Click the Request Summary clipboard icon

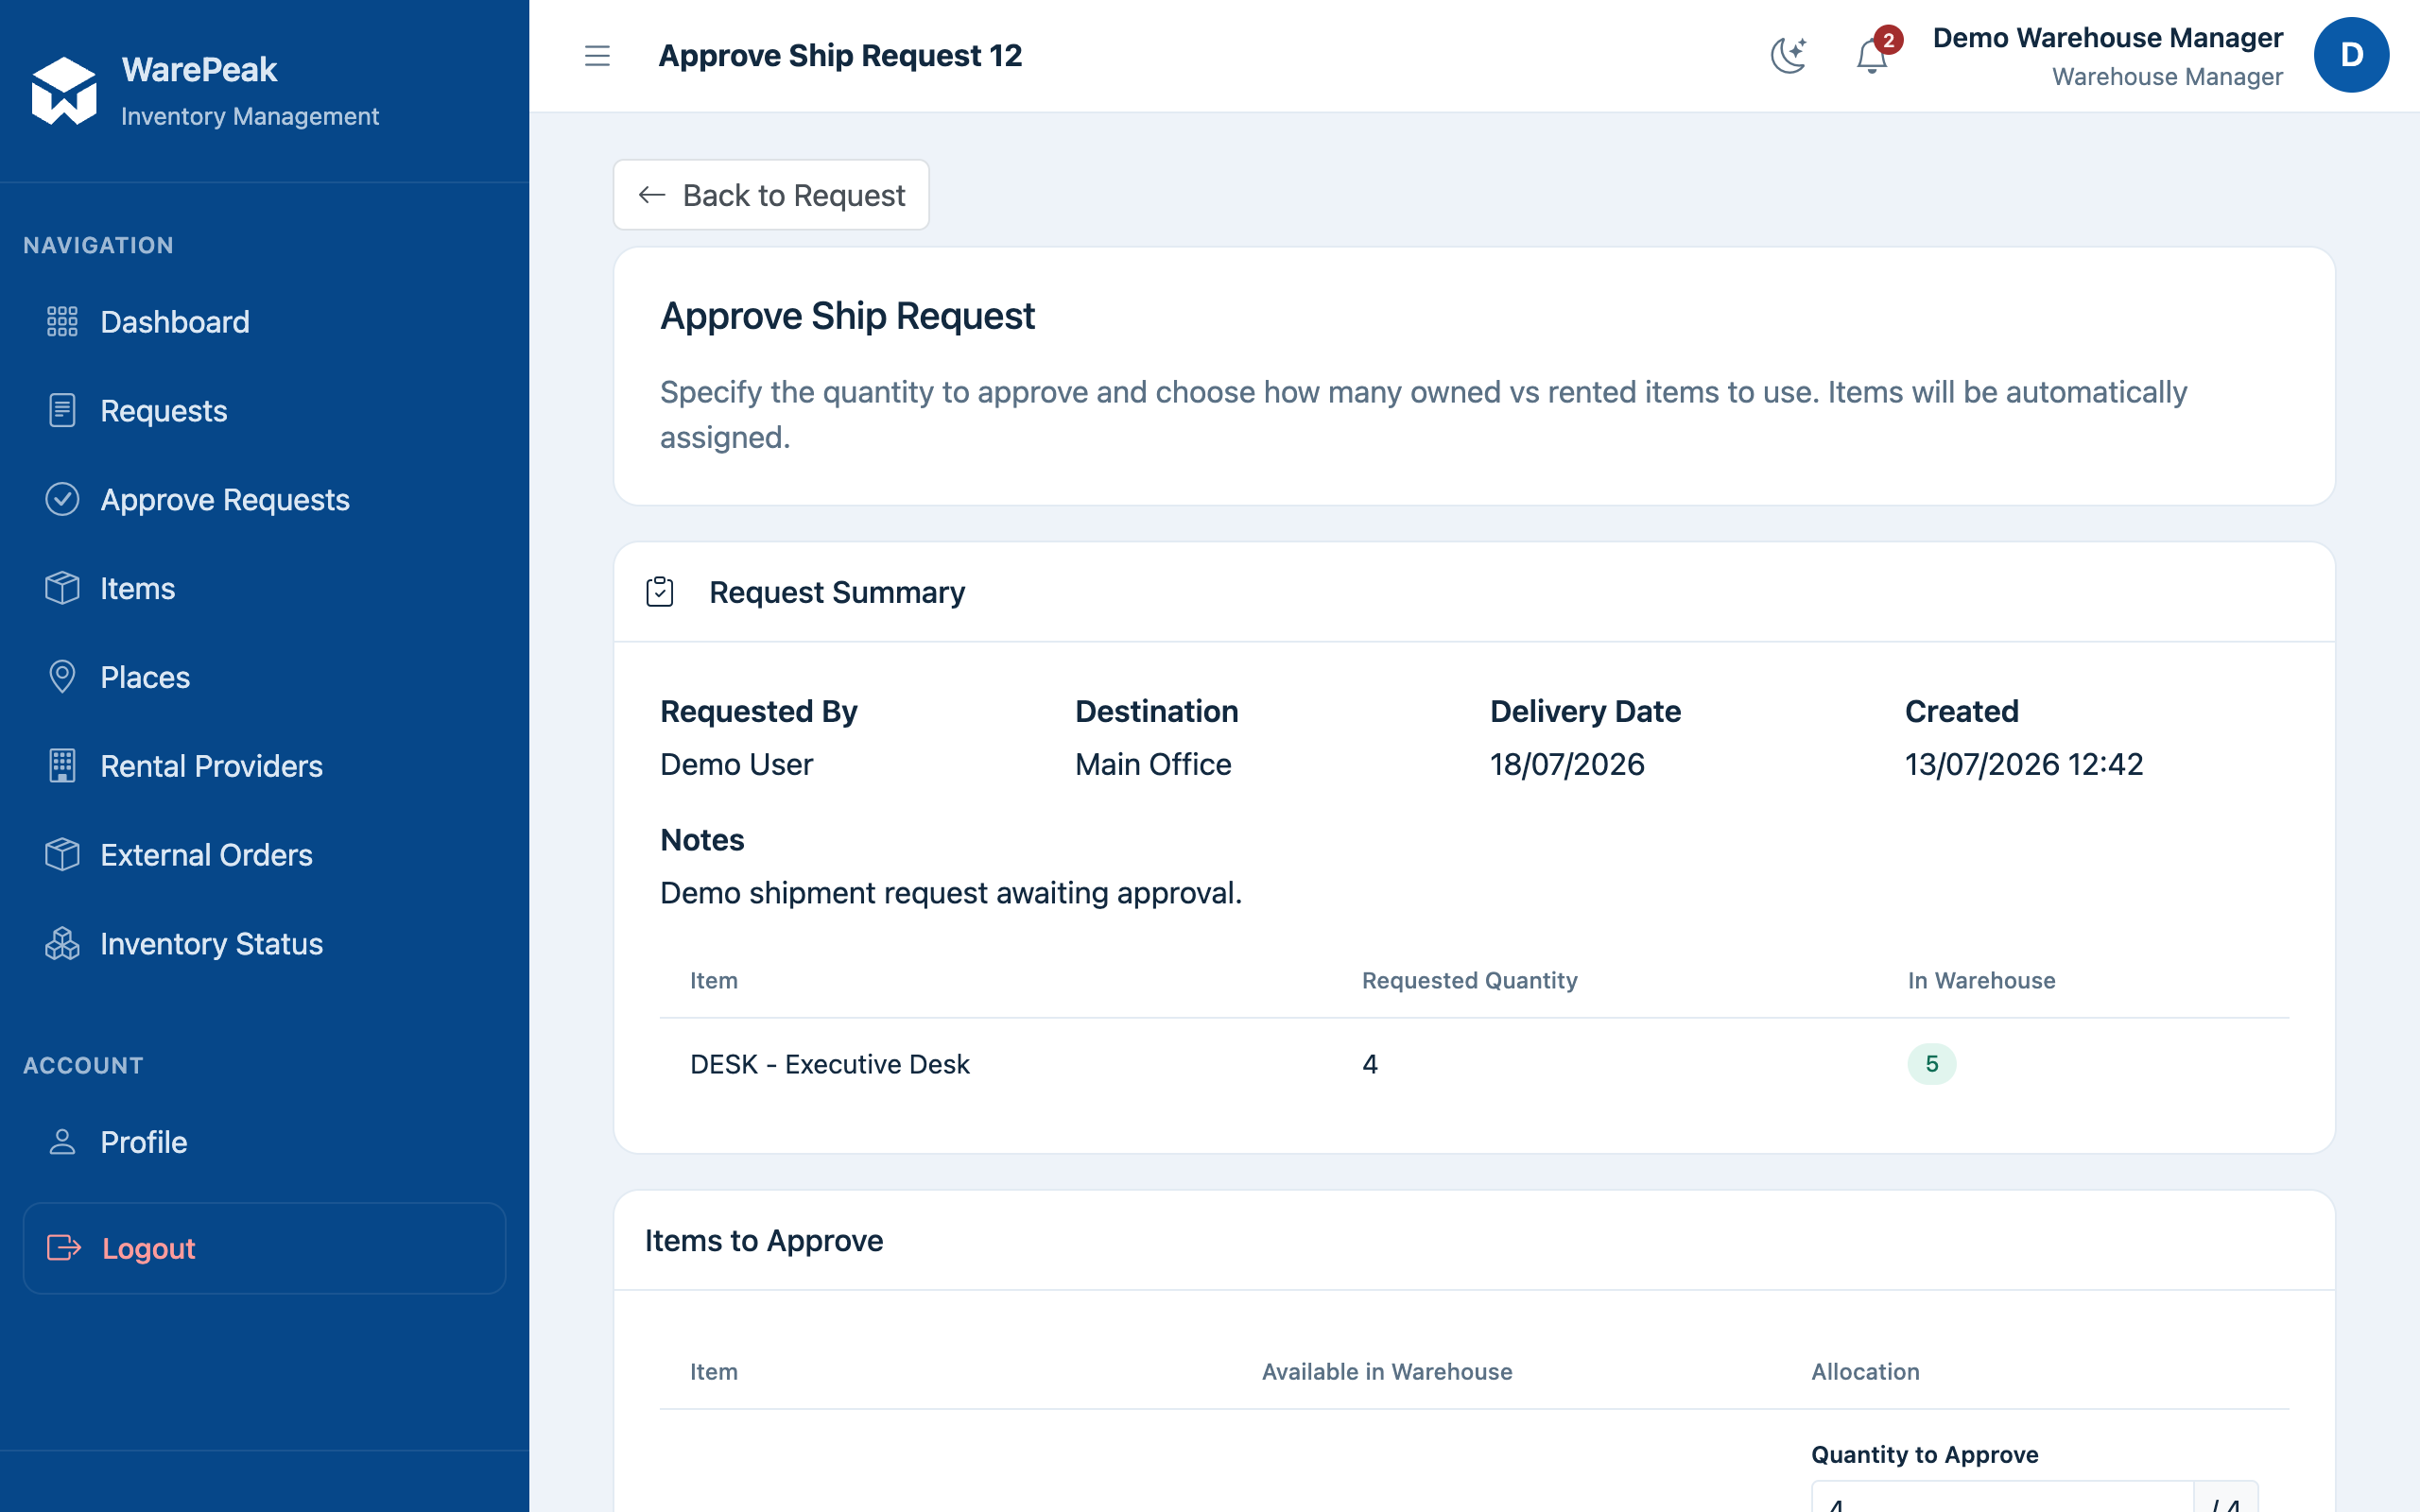(x=660, y=592)
